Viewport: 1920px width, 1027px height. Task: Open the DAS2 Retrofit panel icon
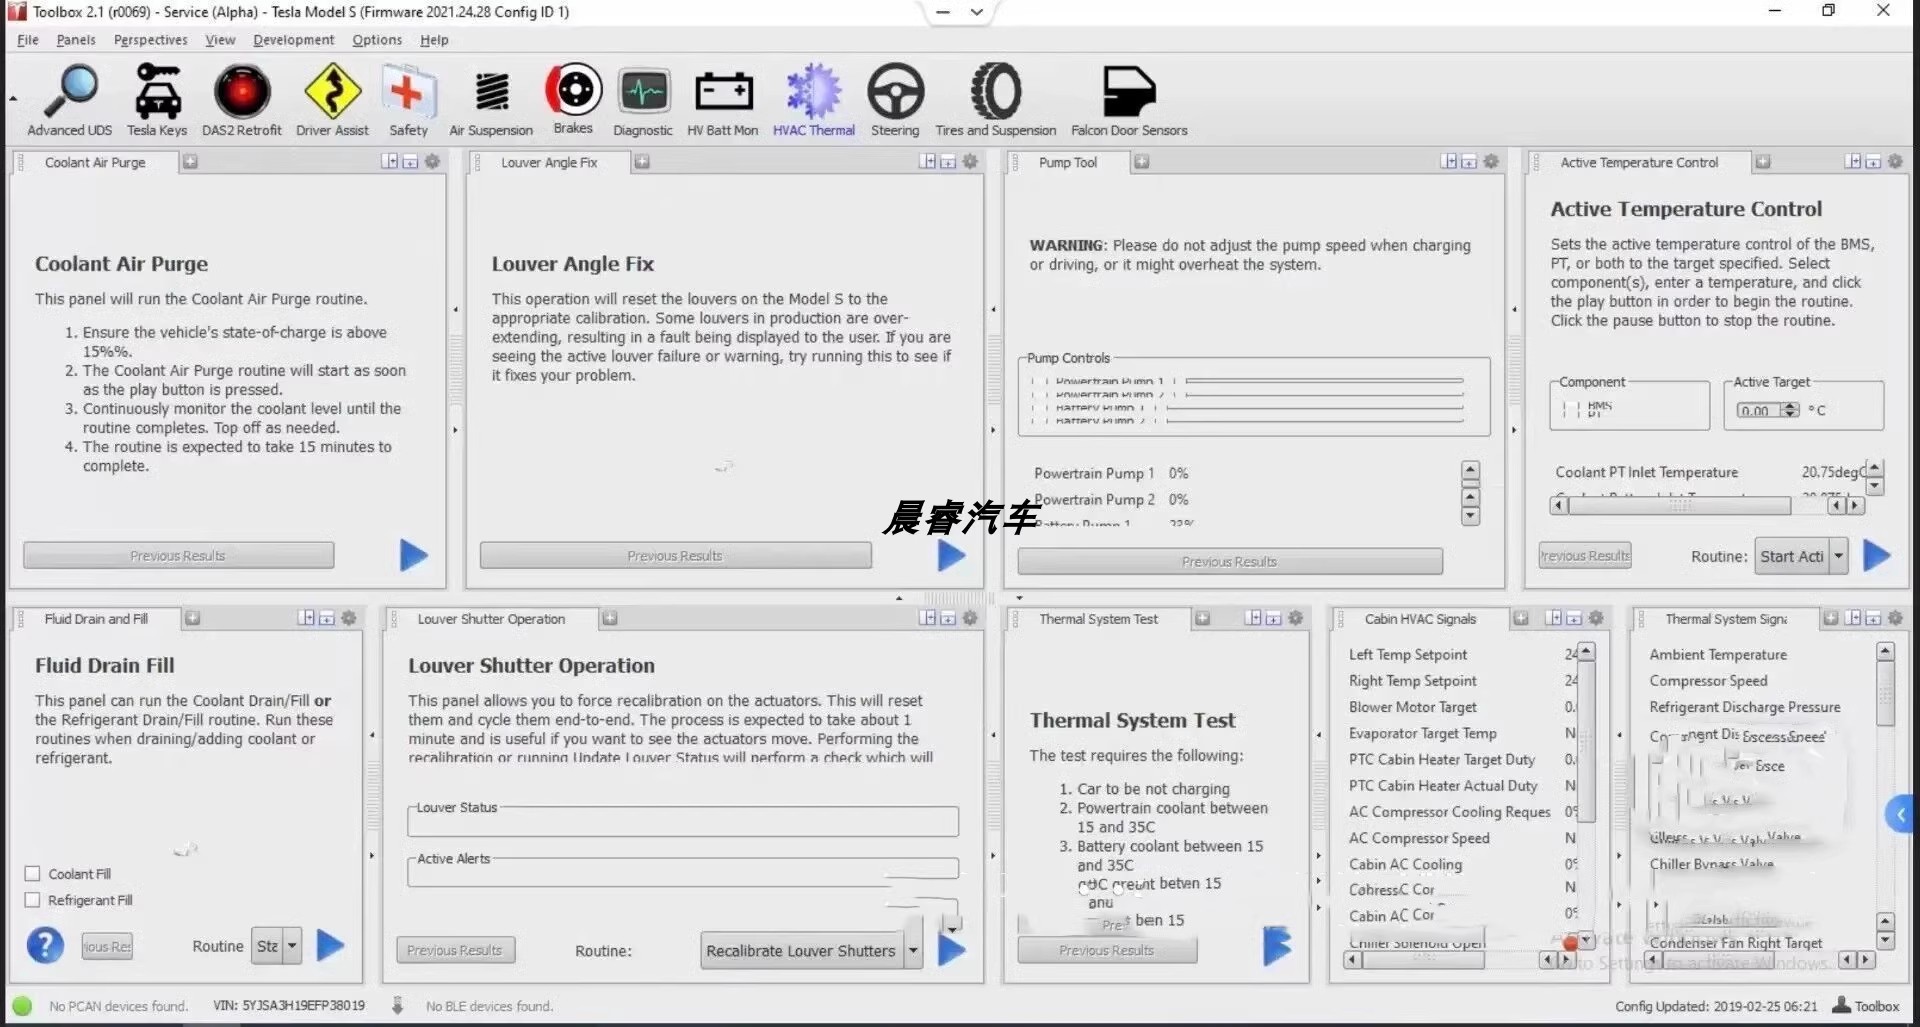point(241,99)
